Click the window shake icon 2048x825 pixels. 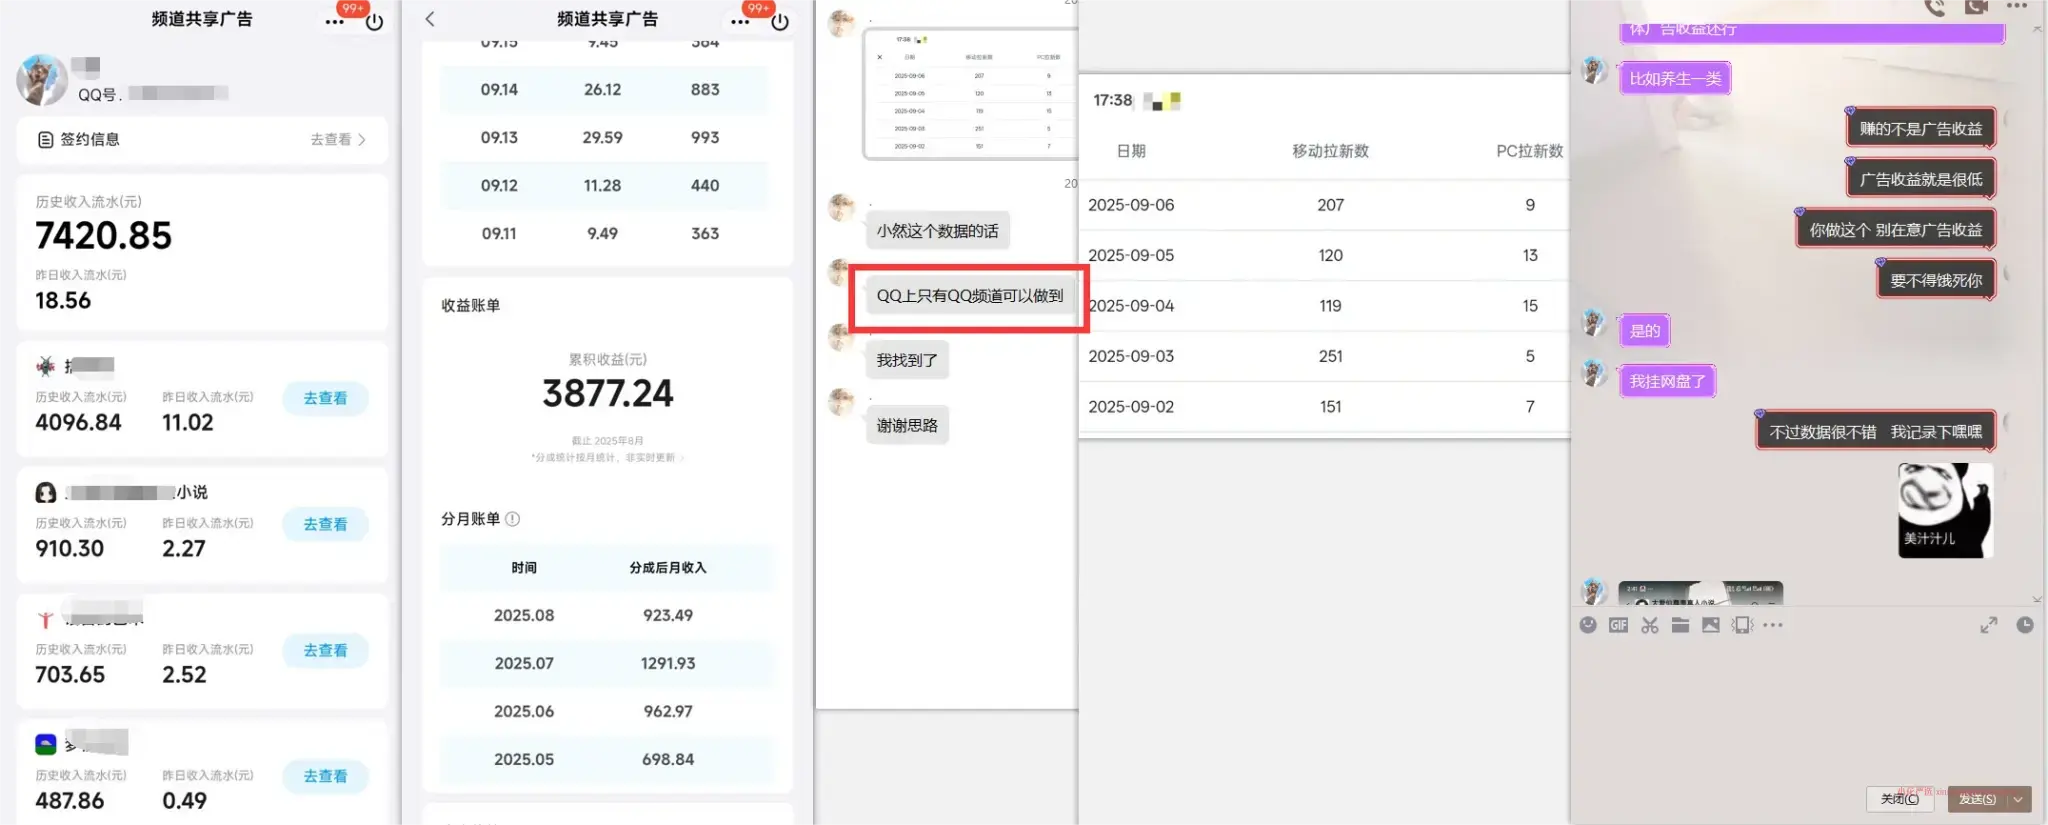click(x=1742, y=625)
